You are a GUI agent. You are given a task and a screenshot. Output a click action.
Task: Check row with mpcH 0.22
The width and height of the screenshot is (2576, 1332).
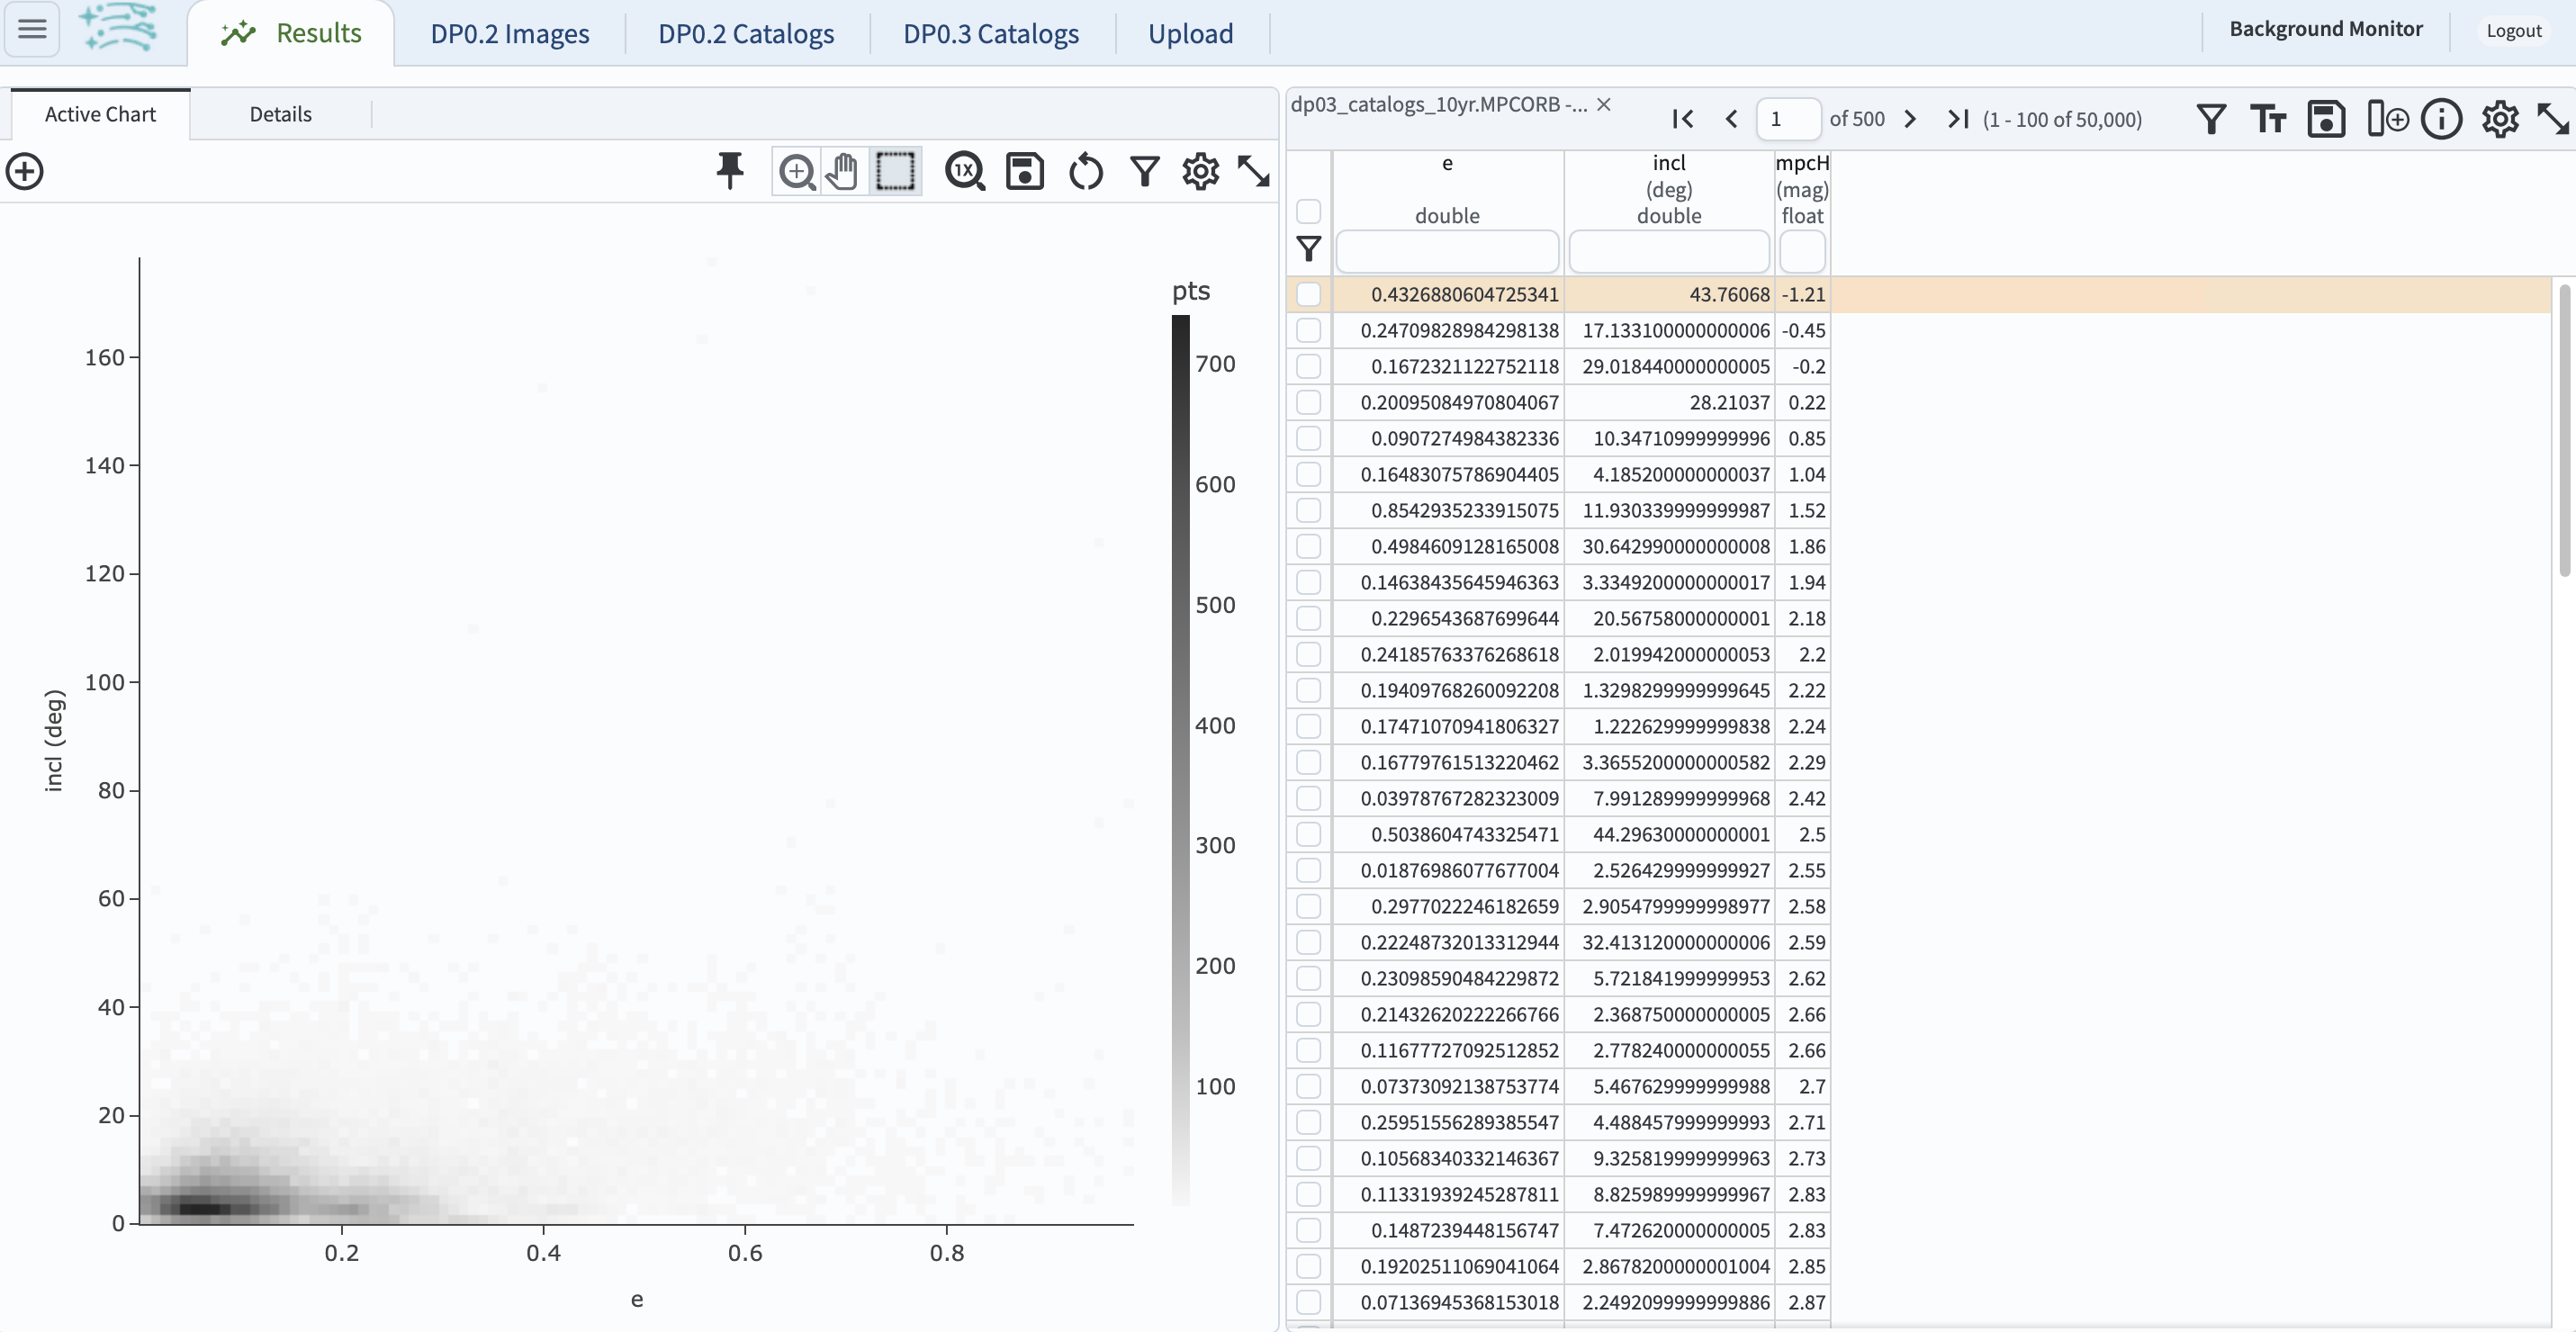point(1308,402)
